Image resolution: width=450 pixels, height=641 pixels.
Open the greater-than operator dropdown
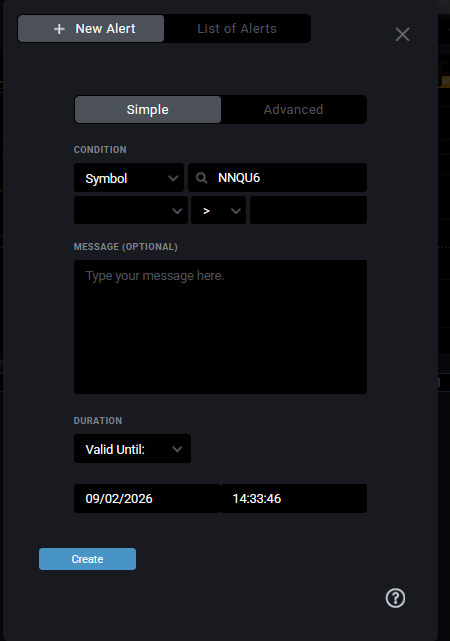[x=218, y=210]
